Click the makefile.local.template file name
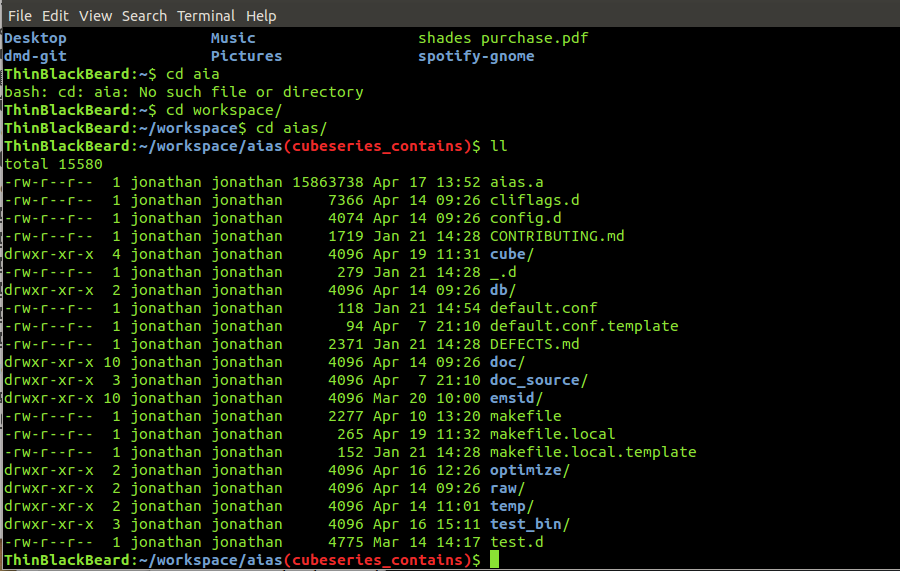The image size is (900, 571). [x=593, y=452]
